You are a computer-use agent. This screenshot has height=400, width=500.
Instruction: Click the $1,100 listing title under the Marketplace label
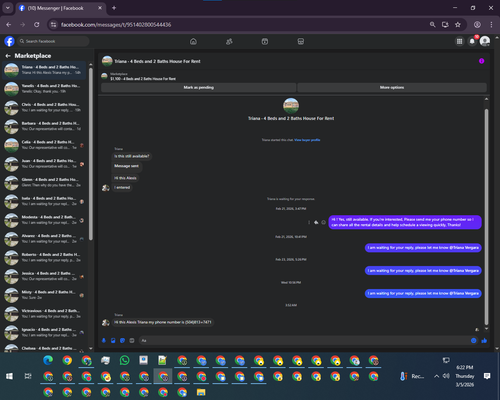[x=143, y=79]
